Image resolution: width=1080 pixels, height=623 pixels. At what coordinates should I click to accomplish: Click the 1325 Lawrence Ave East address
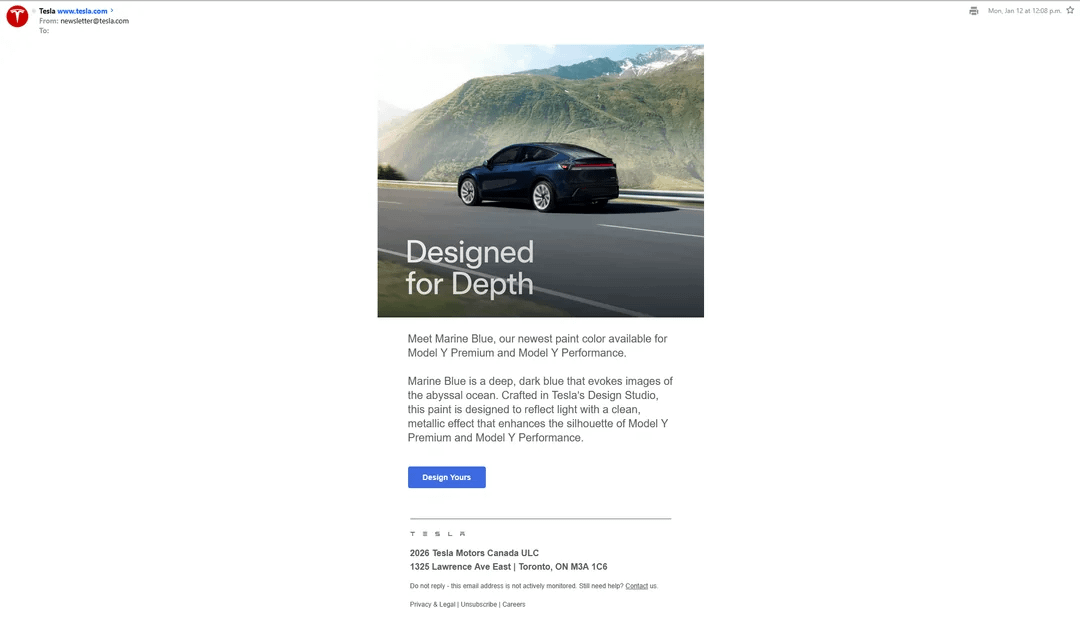[x=460, y=567]
